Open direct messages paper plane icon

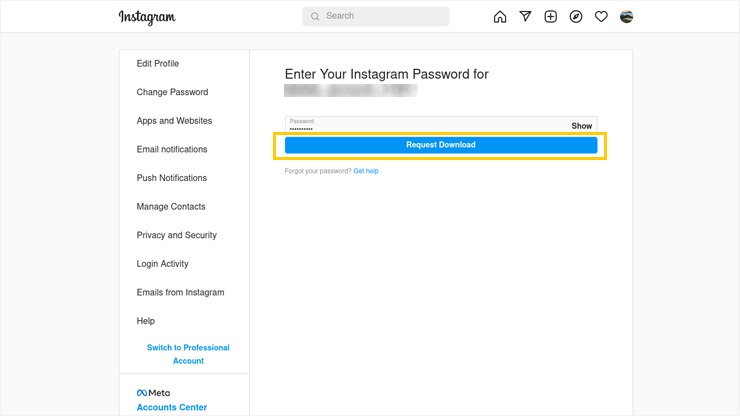coord(525,17)
